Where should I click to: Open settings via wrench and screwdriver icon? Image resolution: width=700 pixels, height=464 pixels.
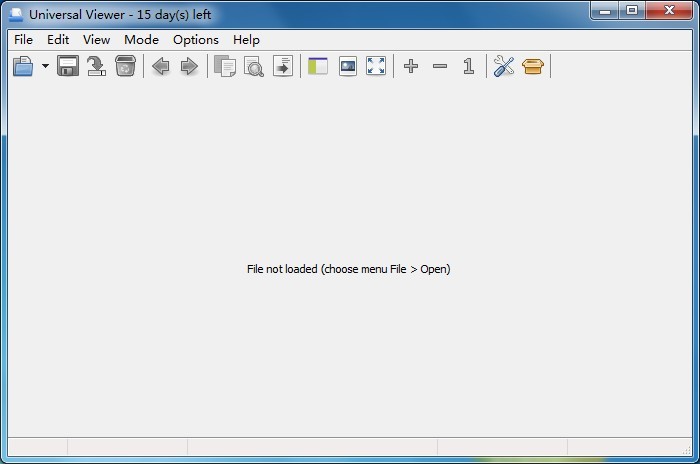click(x=504, y=67)
